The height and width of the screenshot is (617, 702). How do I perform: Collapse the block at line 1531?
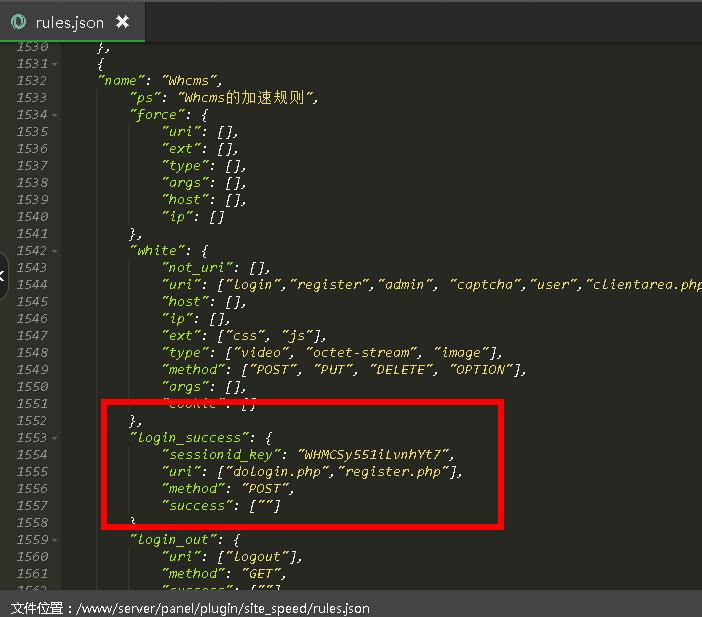(x=55, y=64)
